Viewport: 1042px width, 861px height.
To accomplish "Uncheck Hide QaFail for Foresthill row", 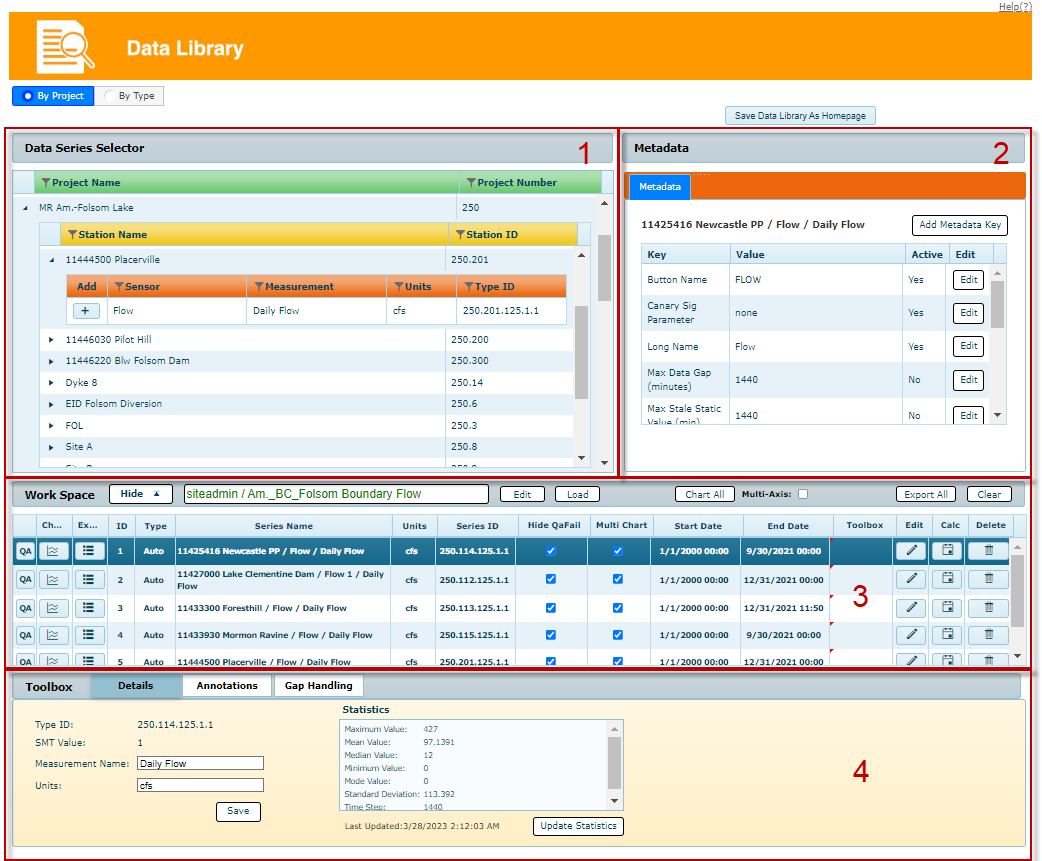I will tap(551, 607).
